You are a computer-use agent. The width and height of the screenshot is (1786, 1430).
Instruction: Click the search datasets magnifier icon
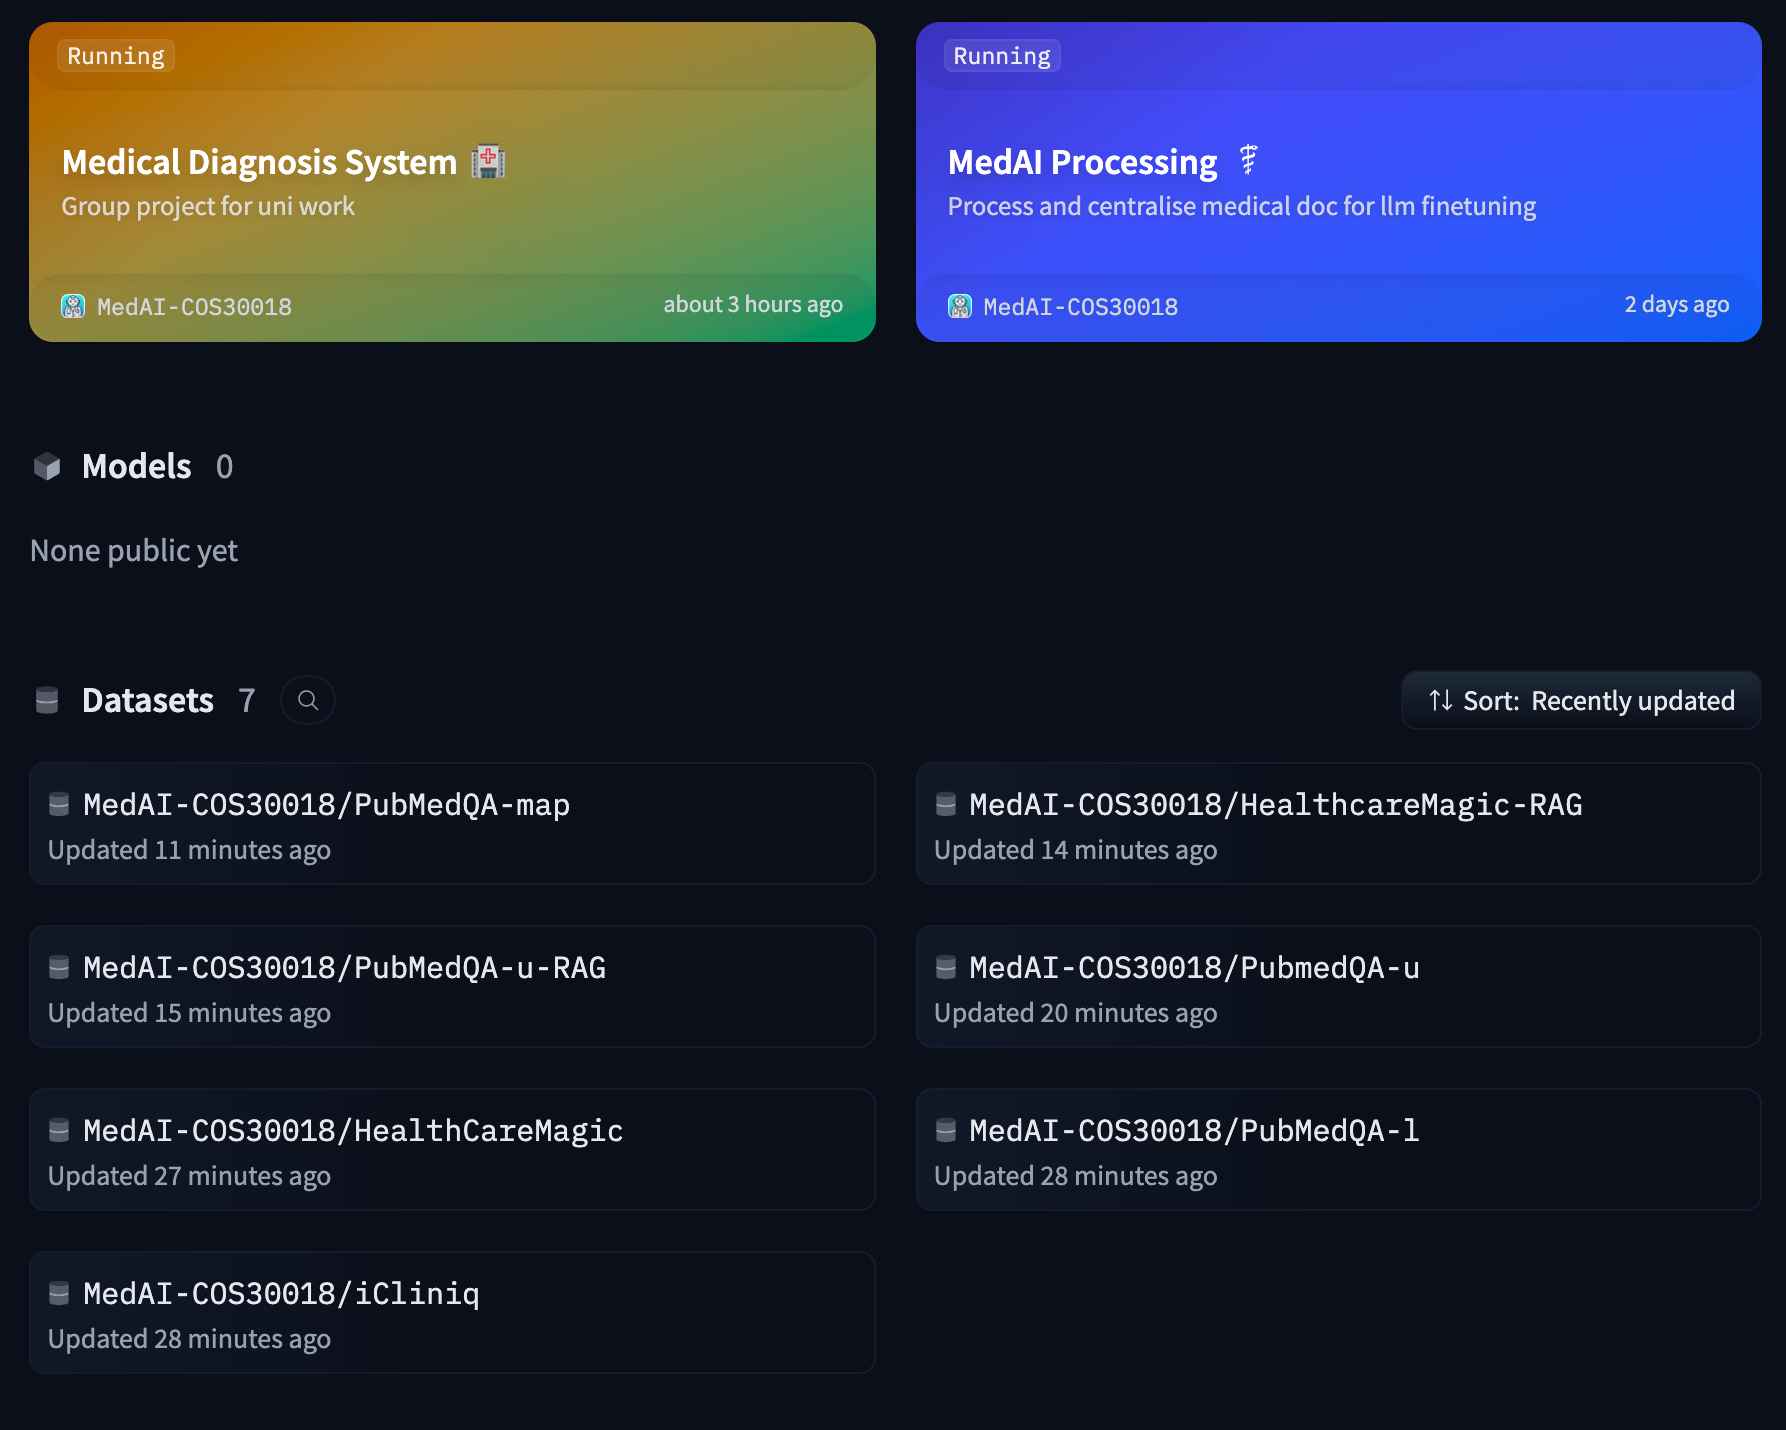308,700
